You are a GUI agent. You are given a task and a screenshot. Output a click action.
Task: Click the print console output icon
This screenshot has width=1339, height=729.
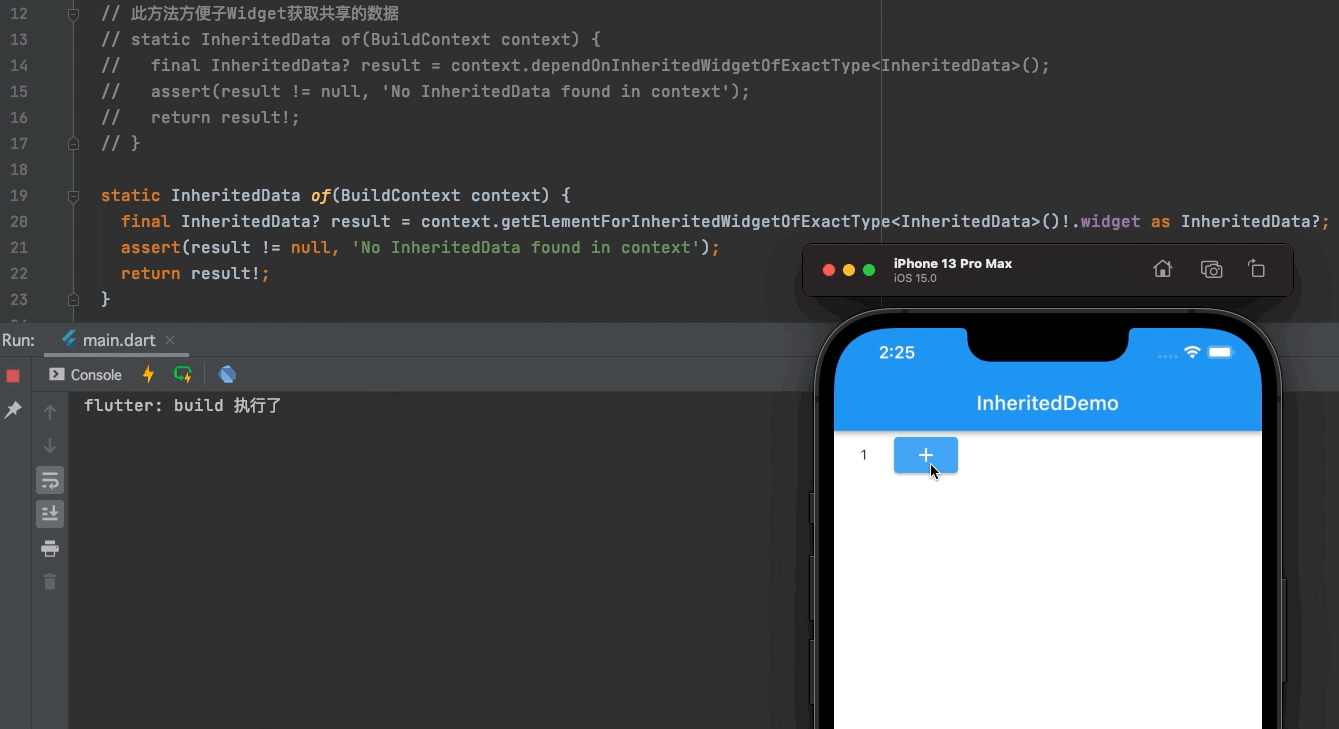point(50,548)
